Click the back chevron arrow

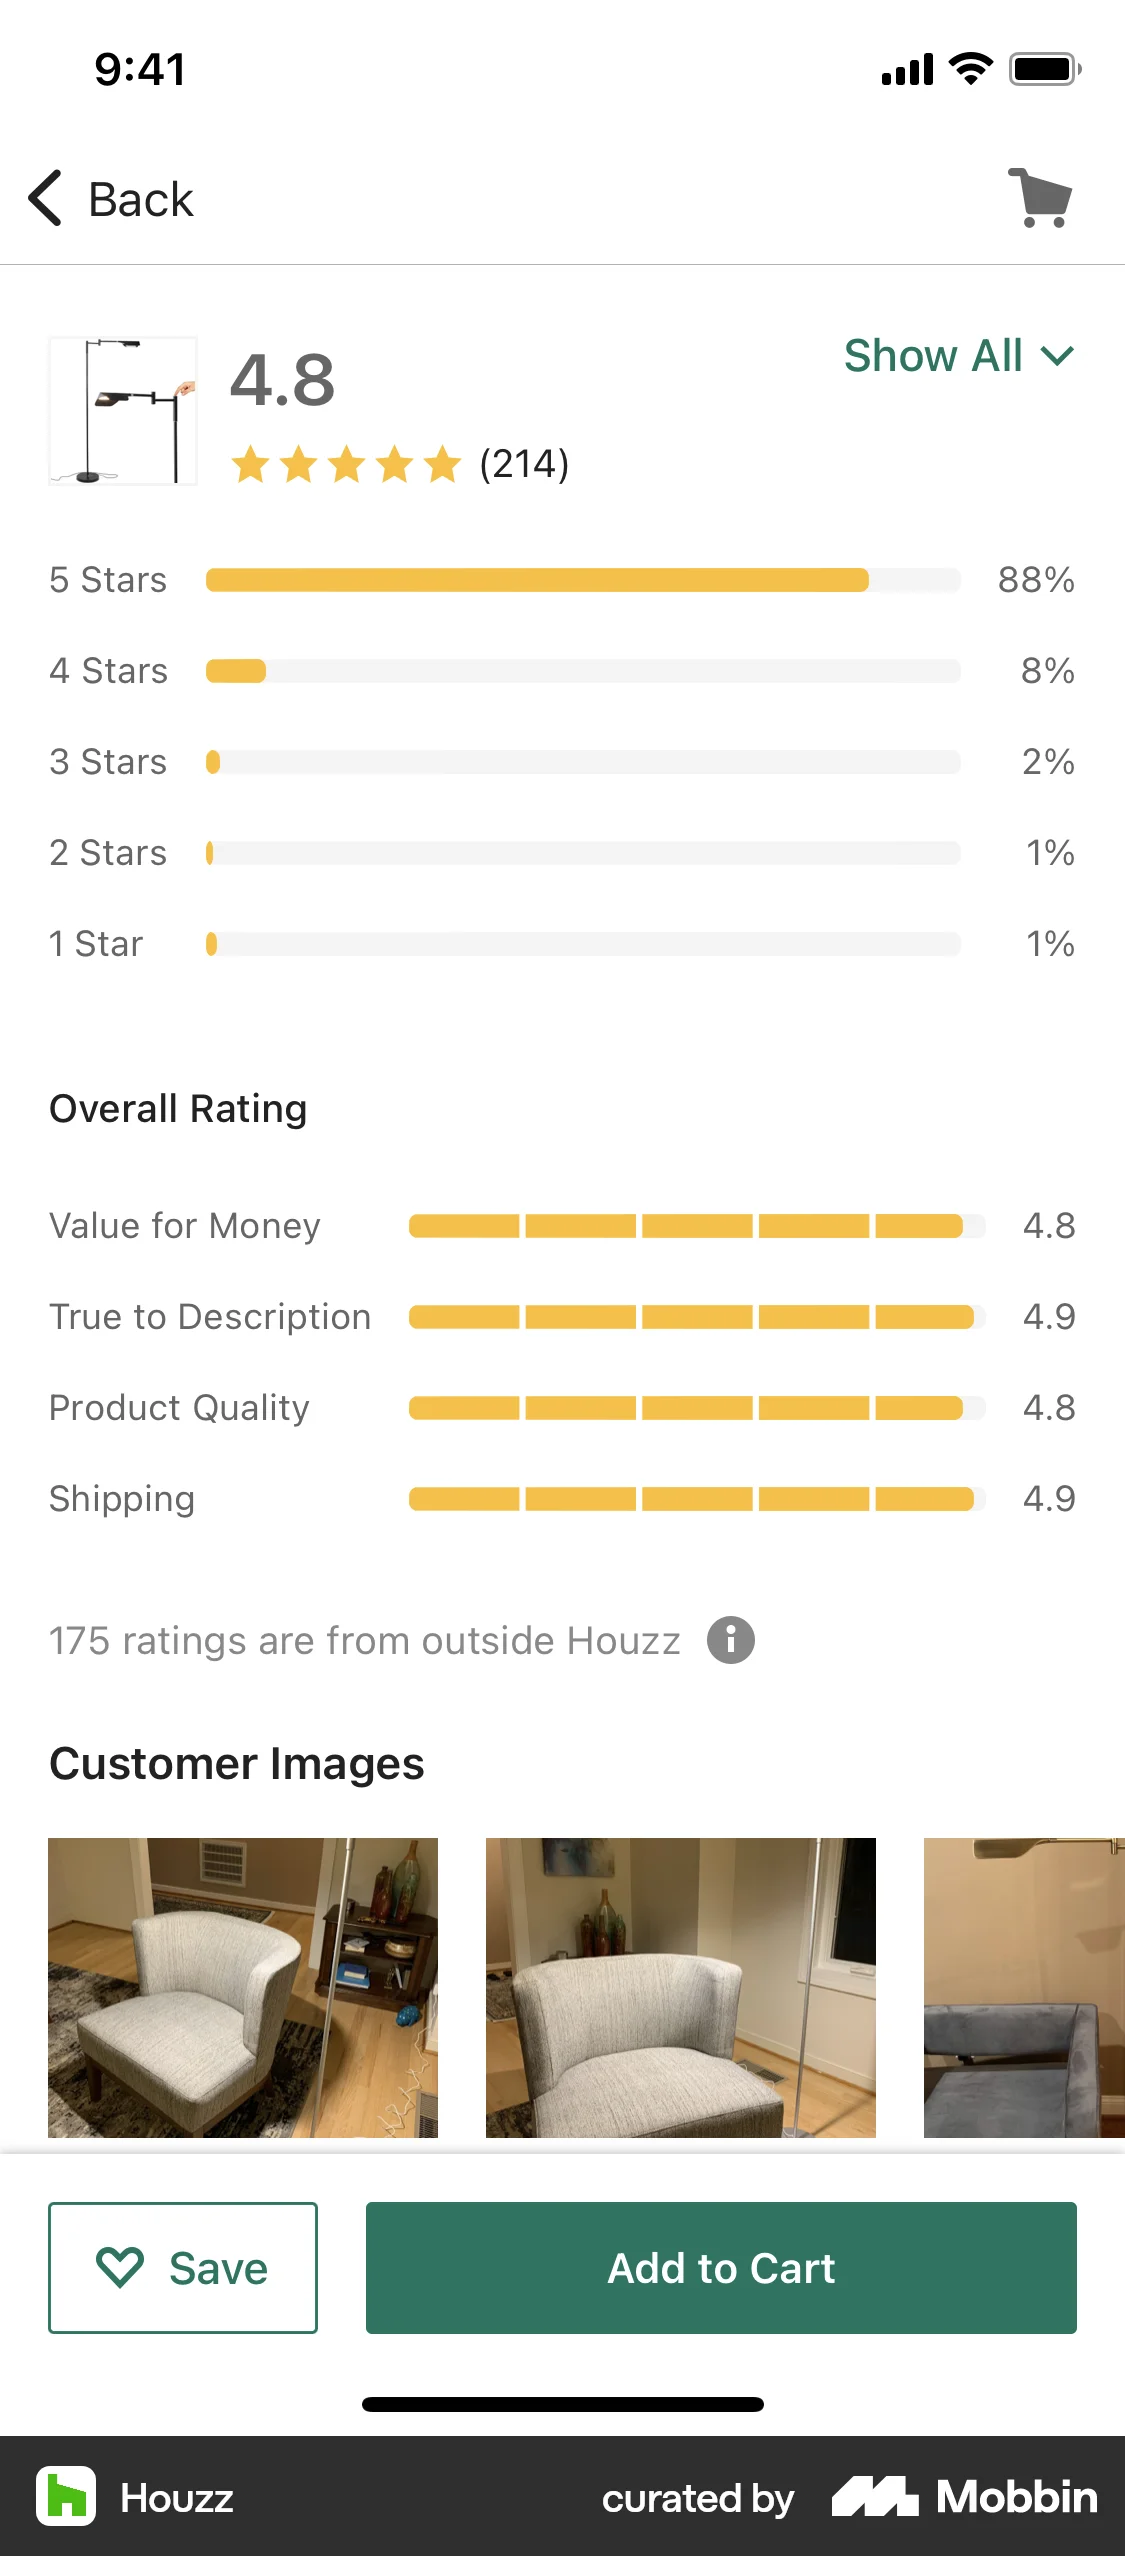click(x=44, y=198)
